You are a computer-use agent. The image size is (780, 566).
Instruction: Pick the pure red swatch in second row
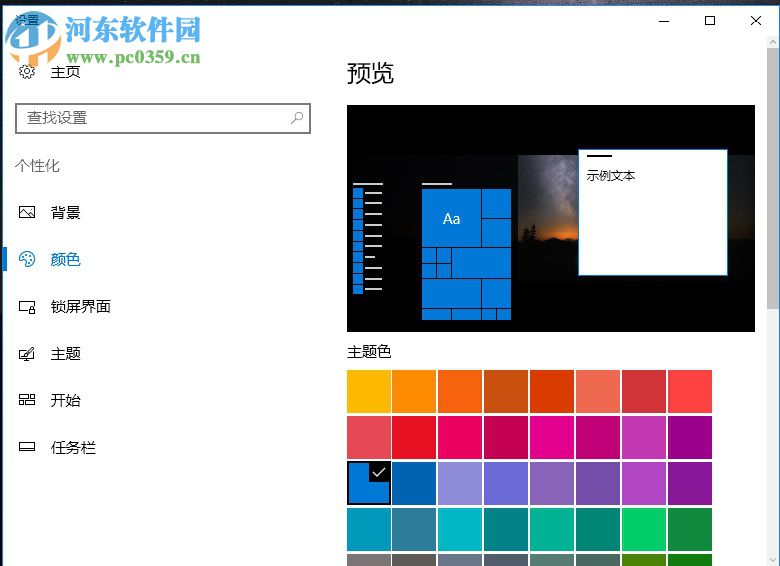(414, 437)
